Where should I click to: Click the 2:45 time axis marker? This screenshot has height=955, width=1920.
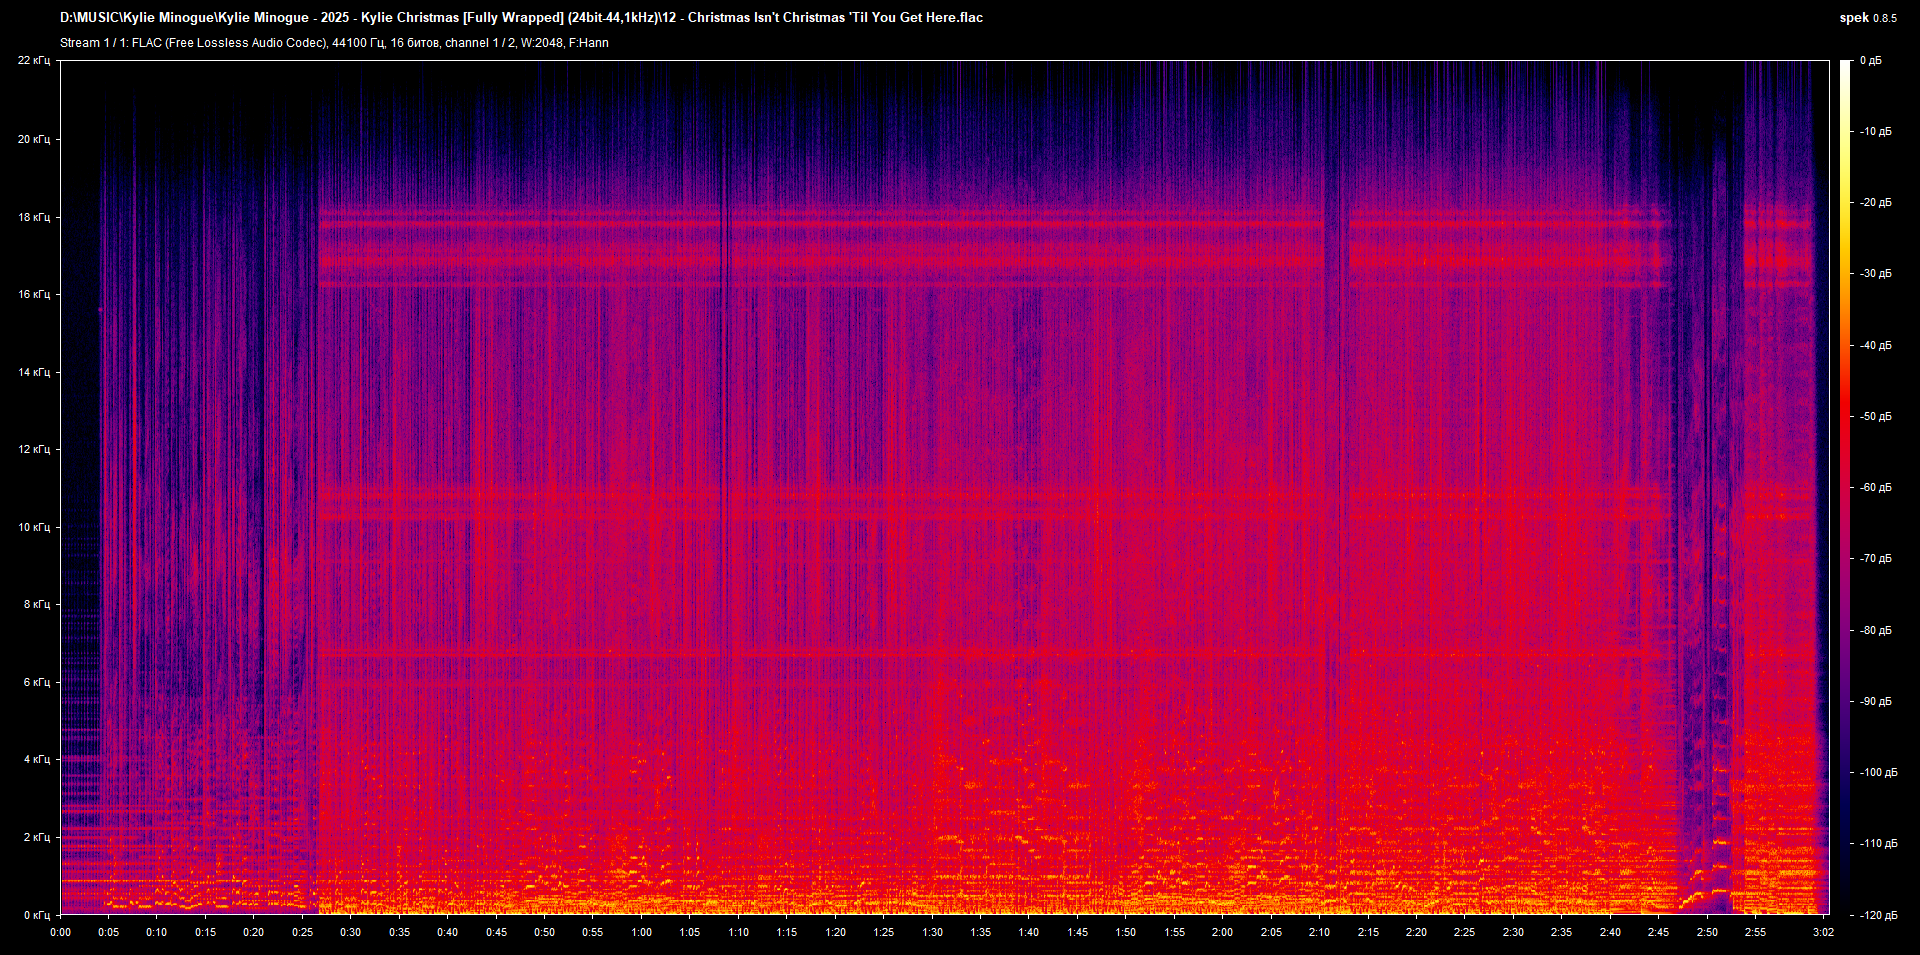click(x=1658, y=932)
